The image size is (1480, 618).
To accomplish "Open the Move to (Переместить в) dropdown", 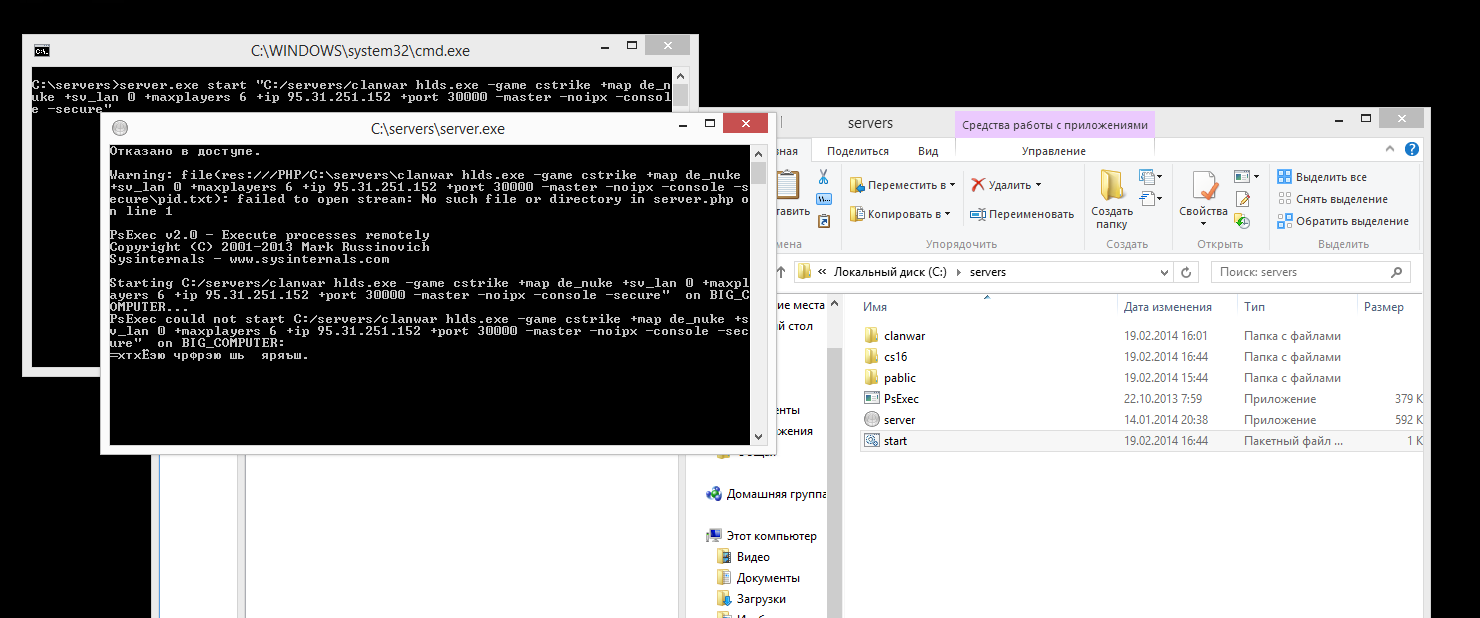I will coord(902,185).
